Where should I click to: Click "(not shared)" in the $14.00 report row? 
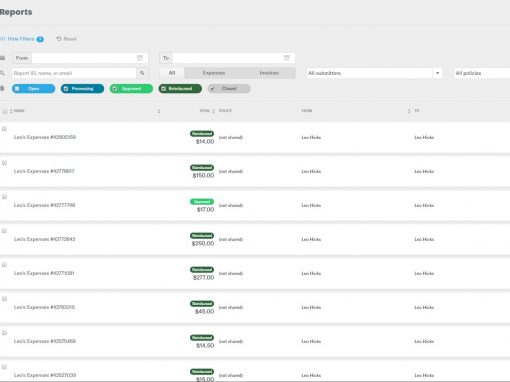[231, 137]
